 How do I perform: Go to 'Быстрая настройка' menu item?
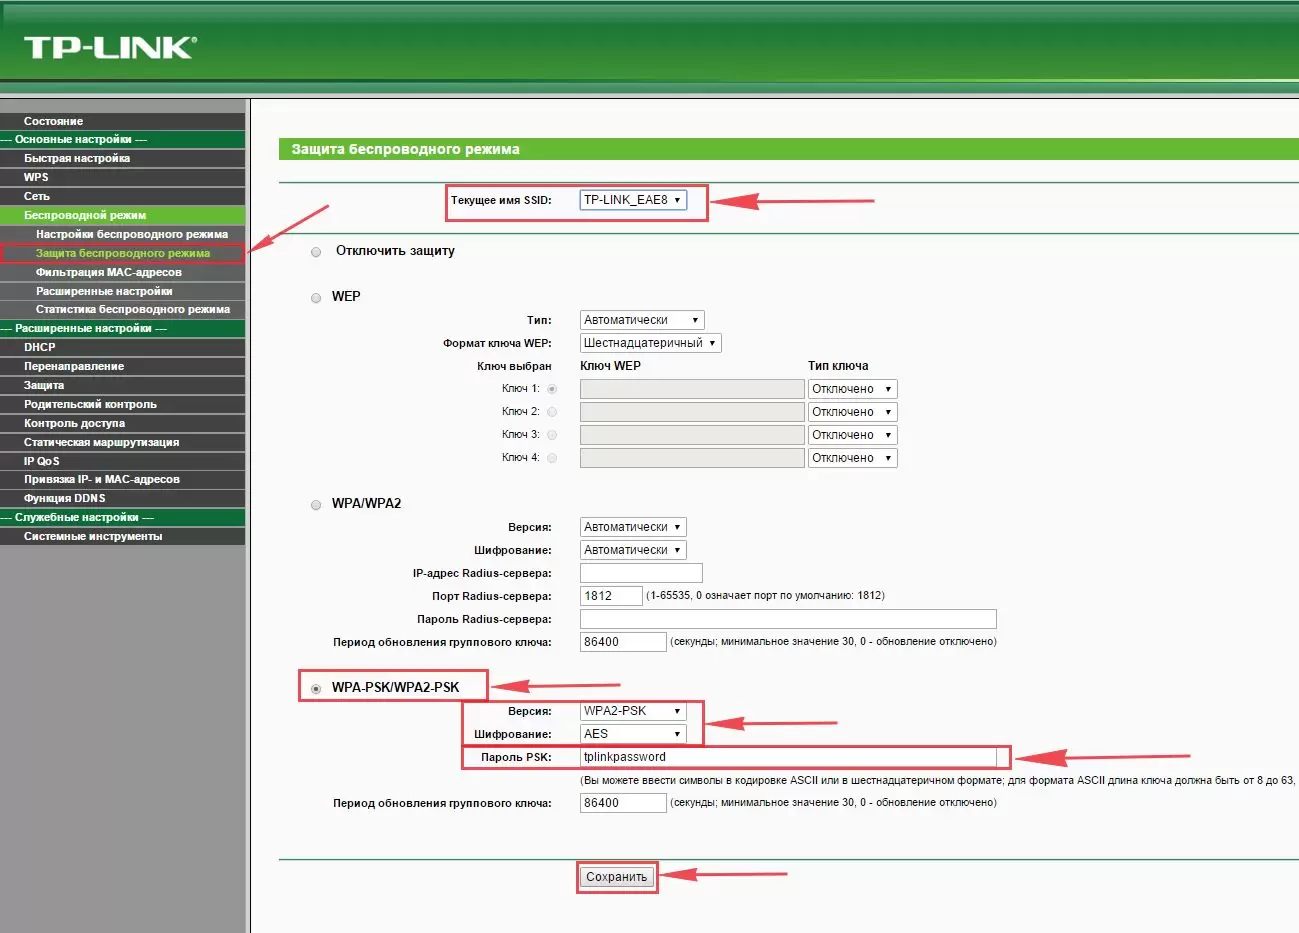[x=77, y=158]
